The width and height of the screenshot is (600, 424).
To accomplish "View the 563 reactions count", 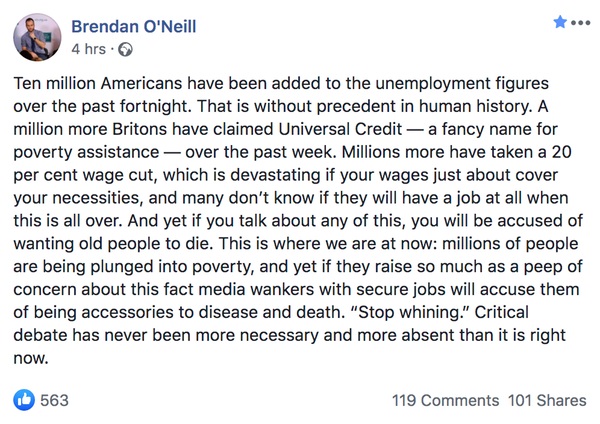I will 54,400.
